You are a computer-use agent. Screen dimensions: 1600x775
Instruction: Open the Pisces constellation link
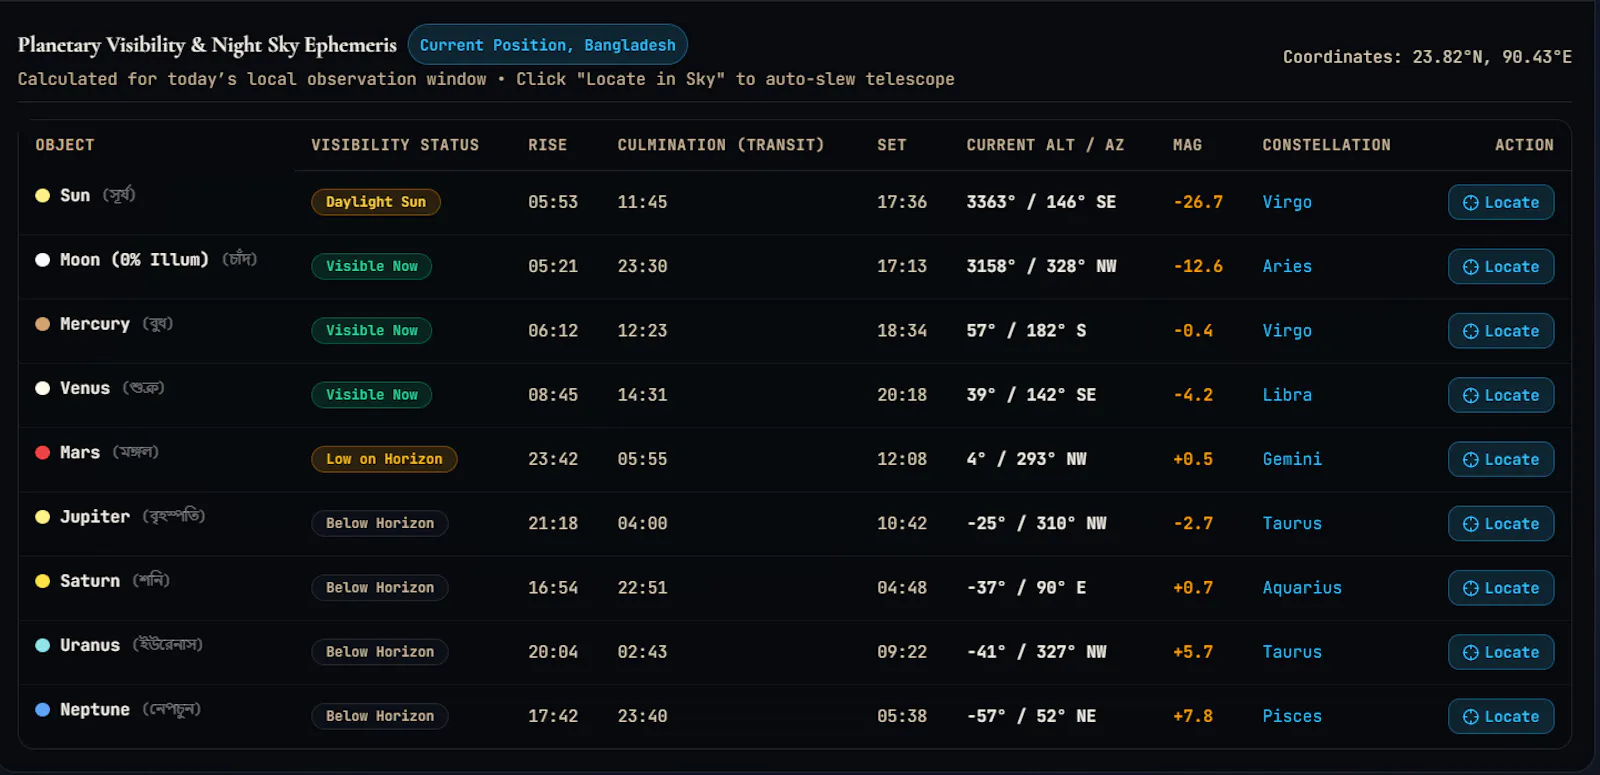pyautogui.click(x=1292, y=716)
